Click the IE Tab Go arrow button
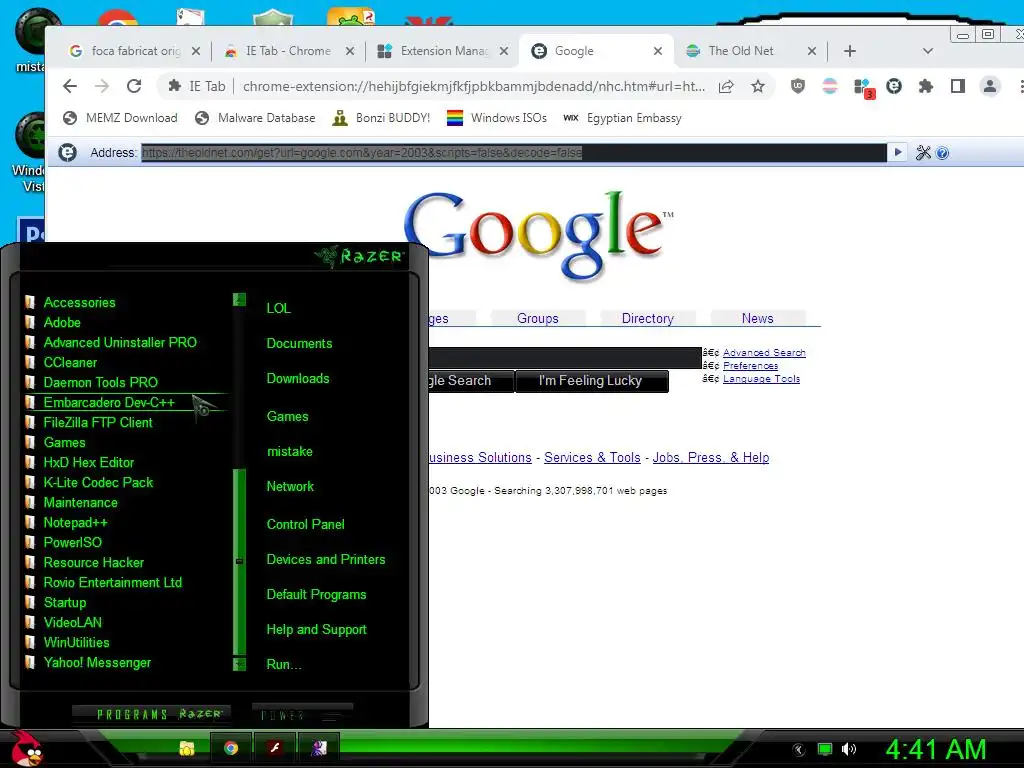Image resolution: width=1024 pixels, height=768 pixels. [897, 152]
